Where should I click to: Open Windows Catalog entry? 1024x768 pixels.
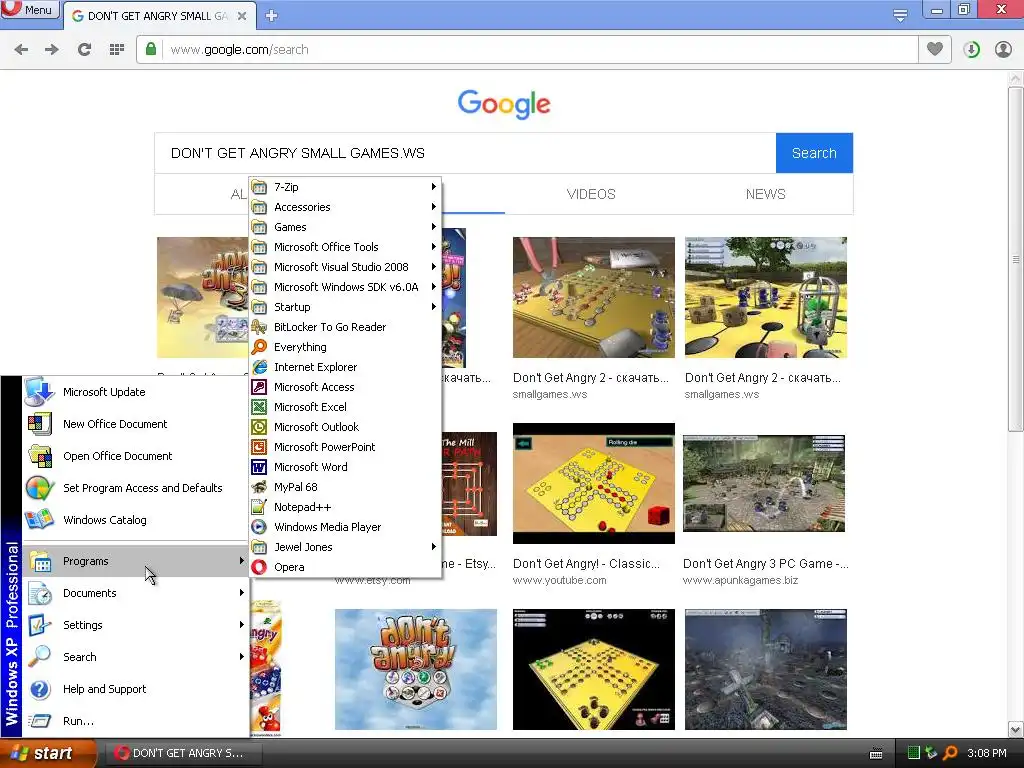click(135, 520)
